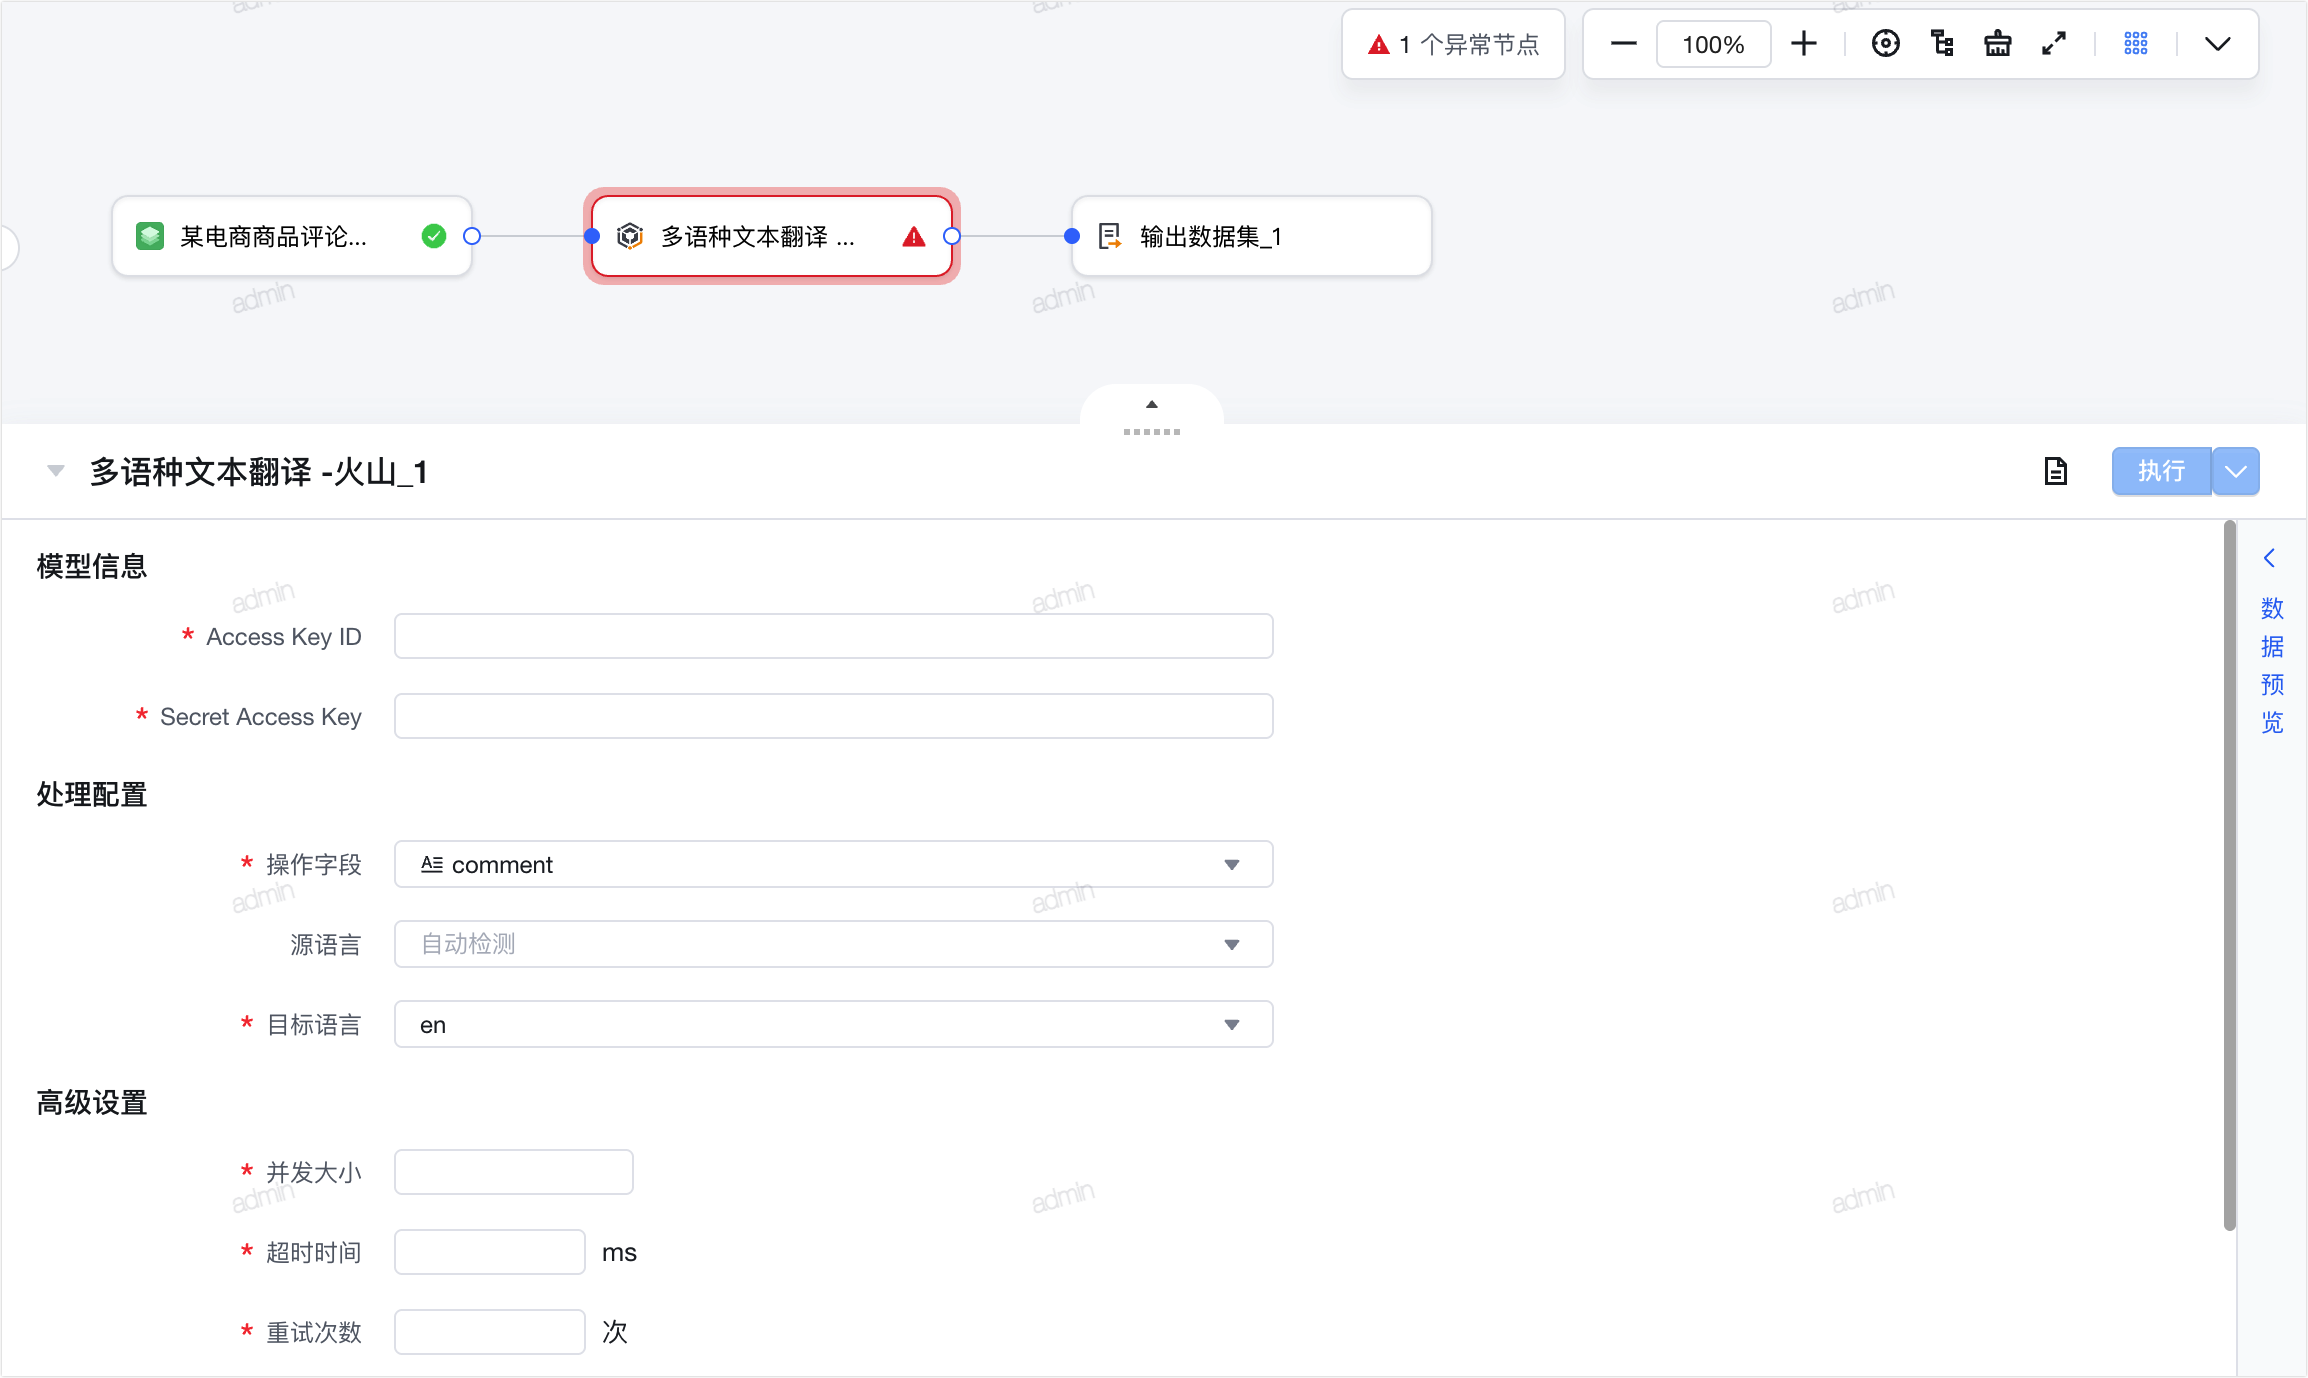
Task: Expand the toolbar chevron down arrow
Action: click(2218, 44)
